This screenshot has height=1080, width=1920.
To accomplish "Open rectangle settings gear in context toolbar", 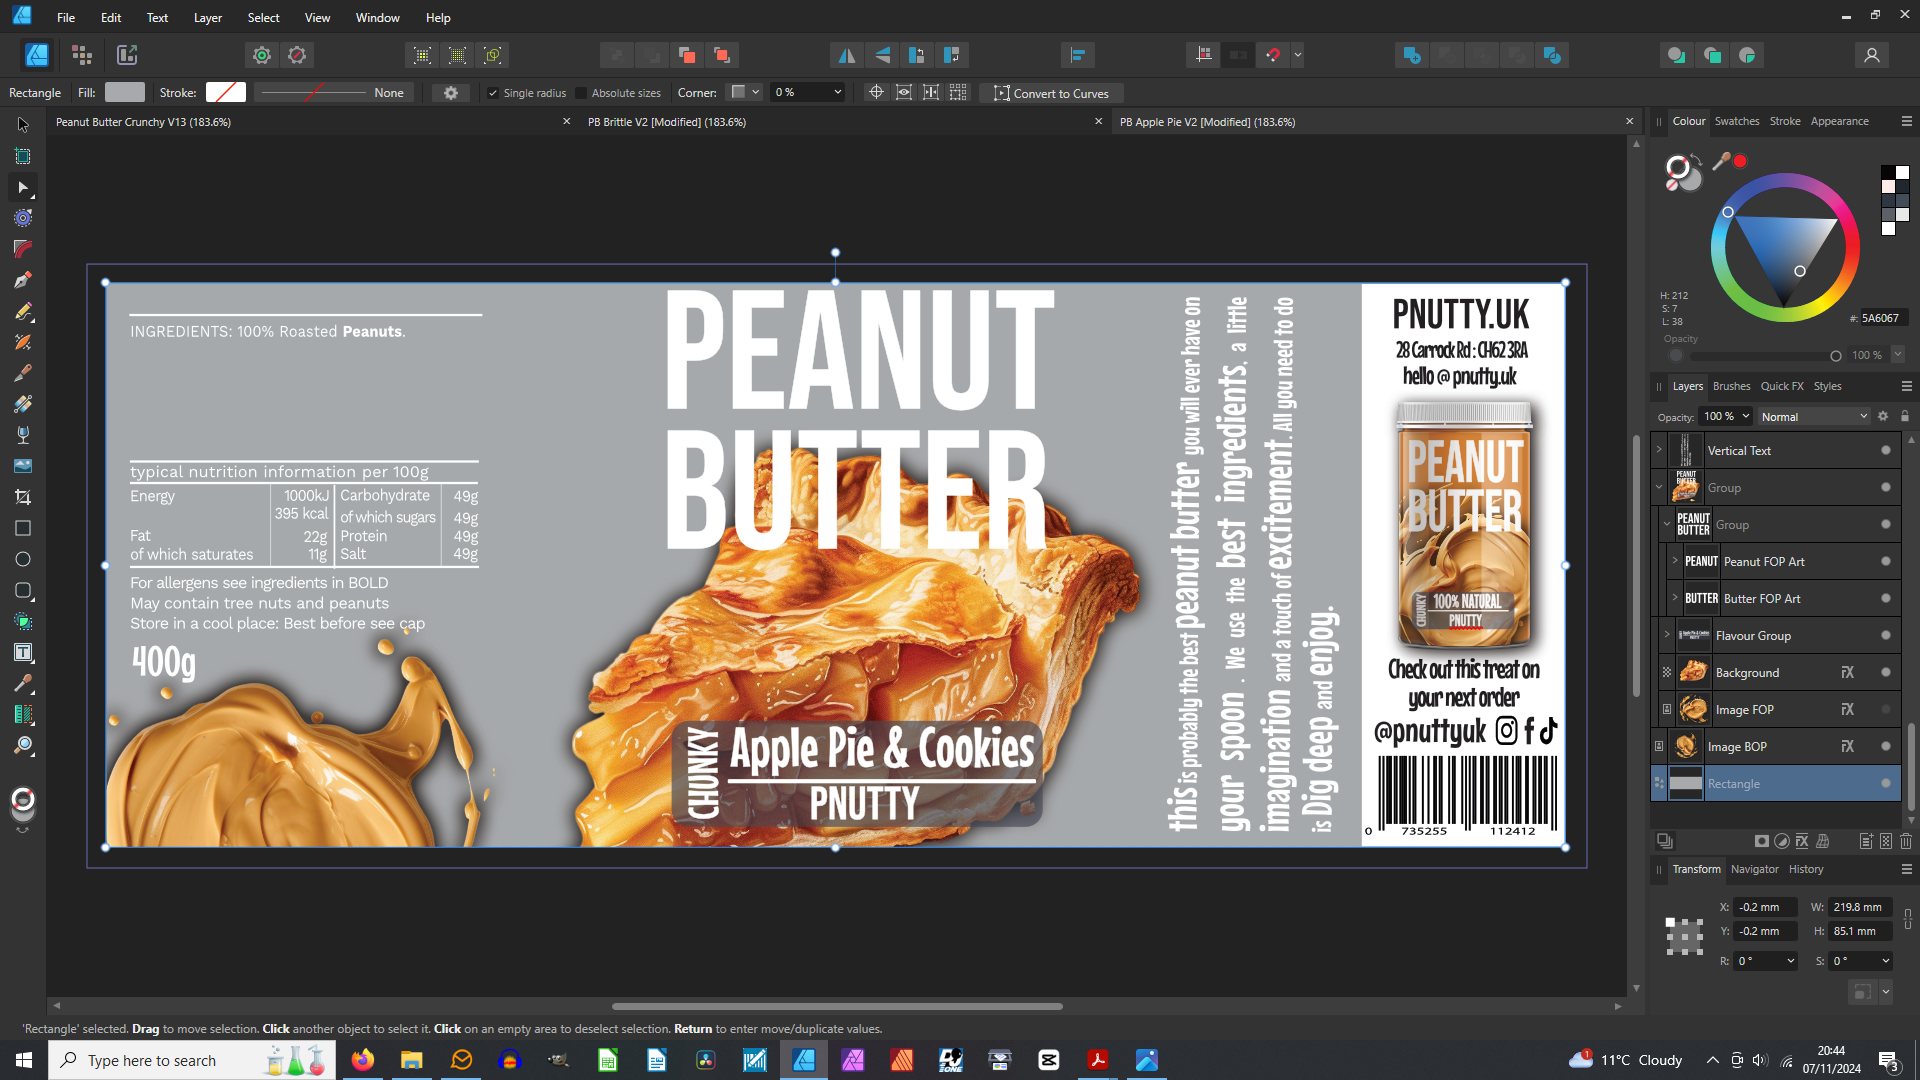I will tap(451, 93).
